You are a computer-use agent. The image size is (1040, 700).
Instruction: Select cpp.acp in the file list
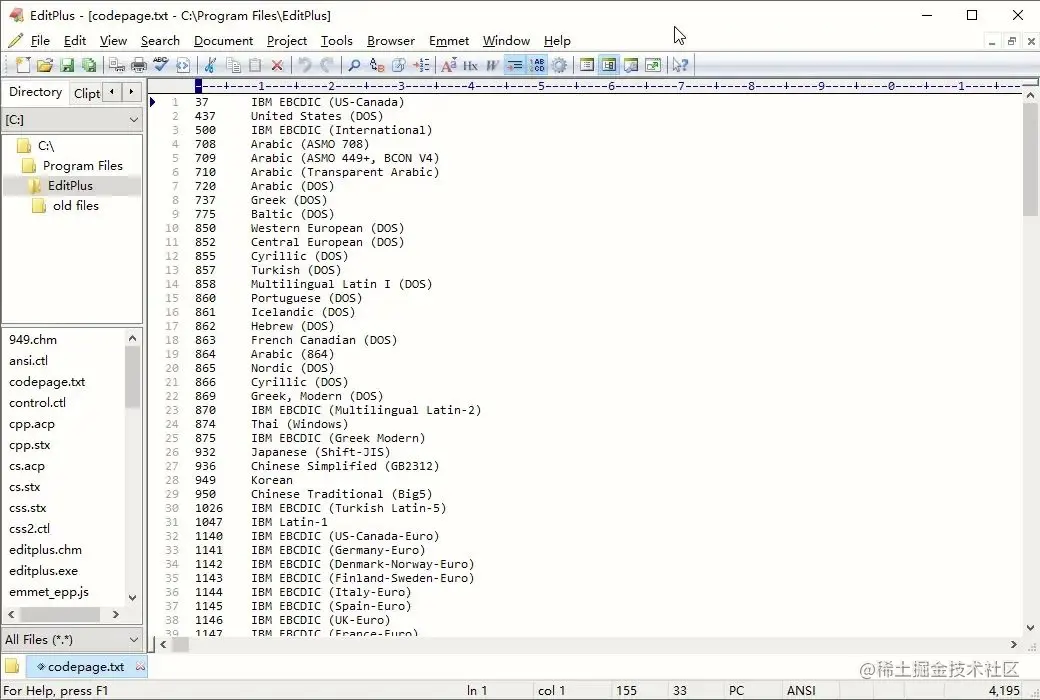(32, 424)
